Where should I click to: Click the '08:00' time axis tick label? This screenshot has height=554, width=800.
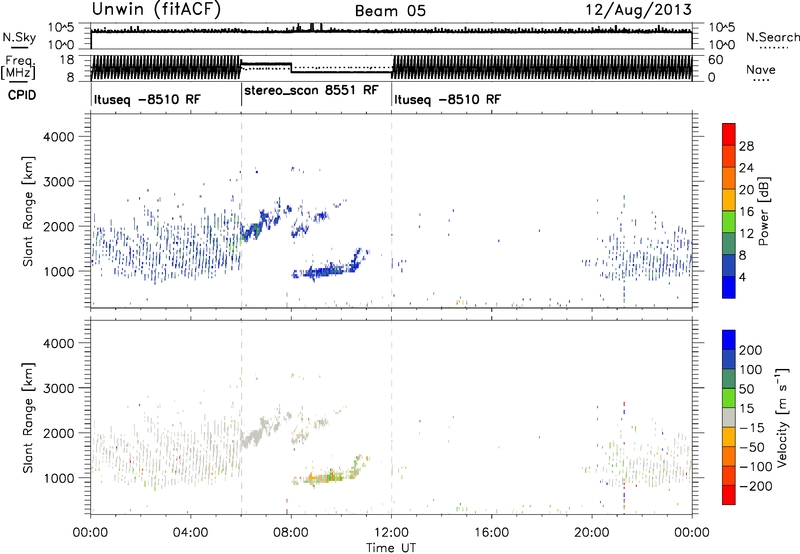[291, 533]
